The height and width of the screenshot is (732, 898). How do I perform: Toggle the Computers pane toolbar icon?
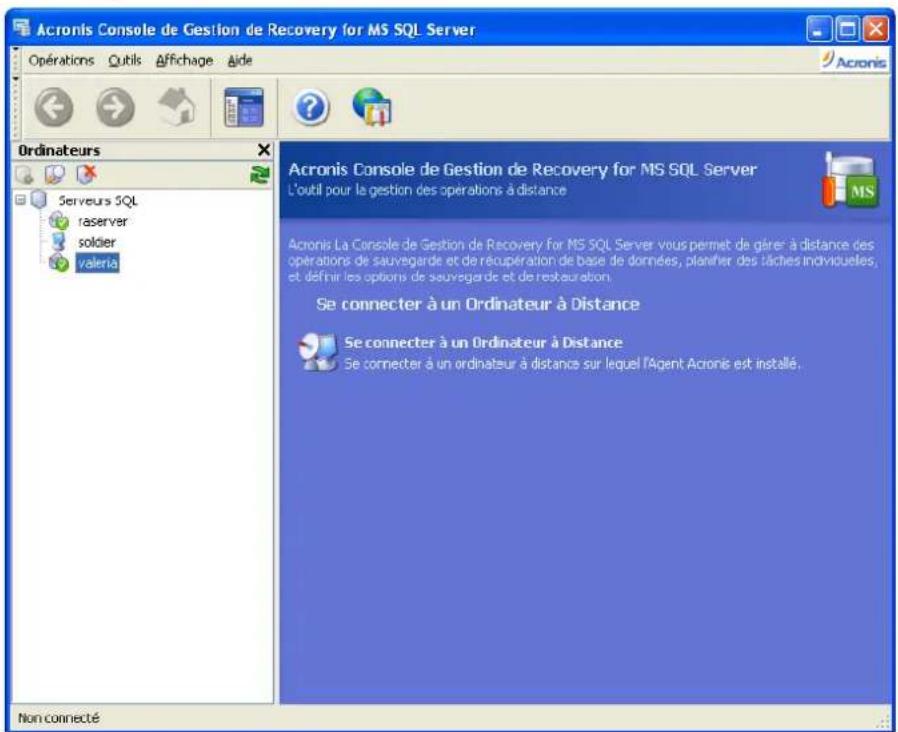(244, 107)
